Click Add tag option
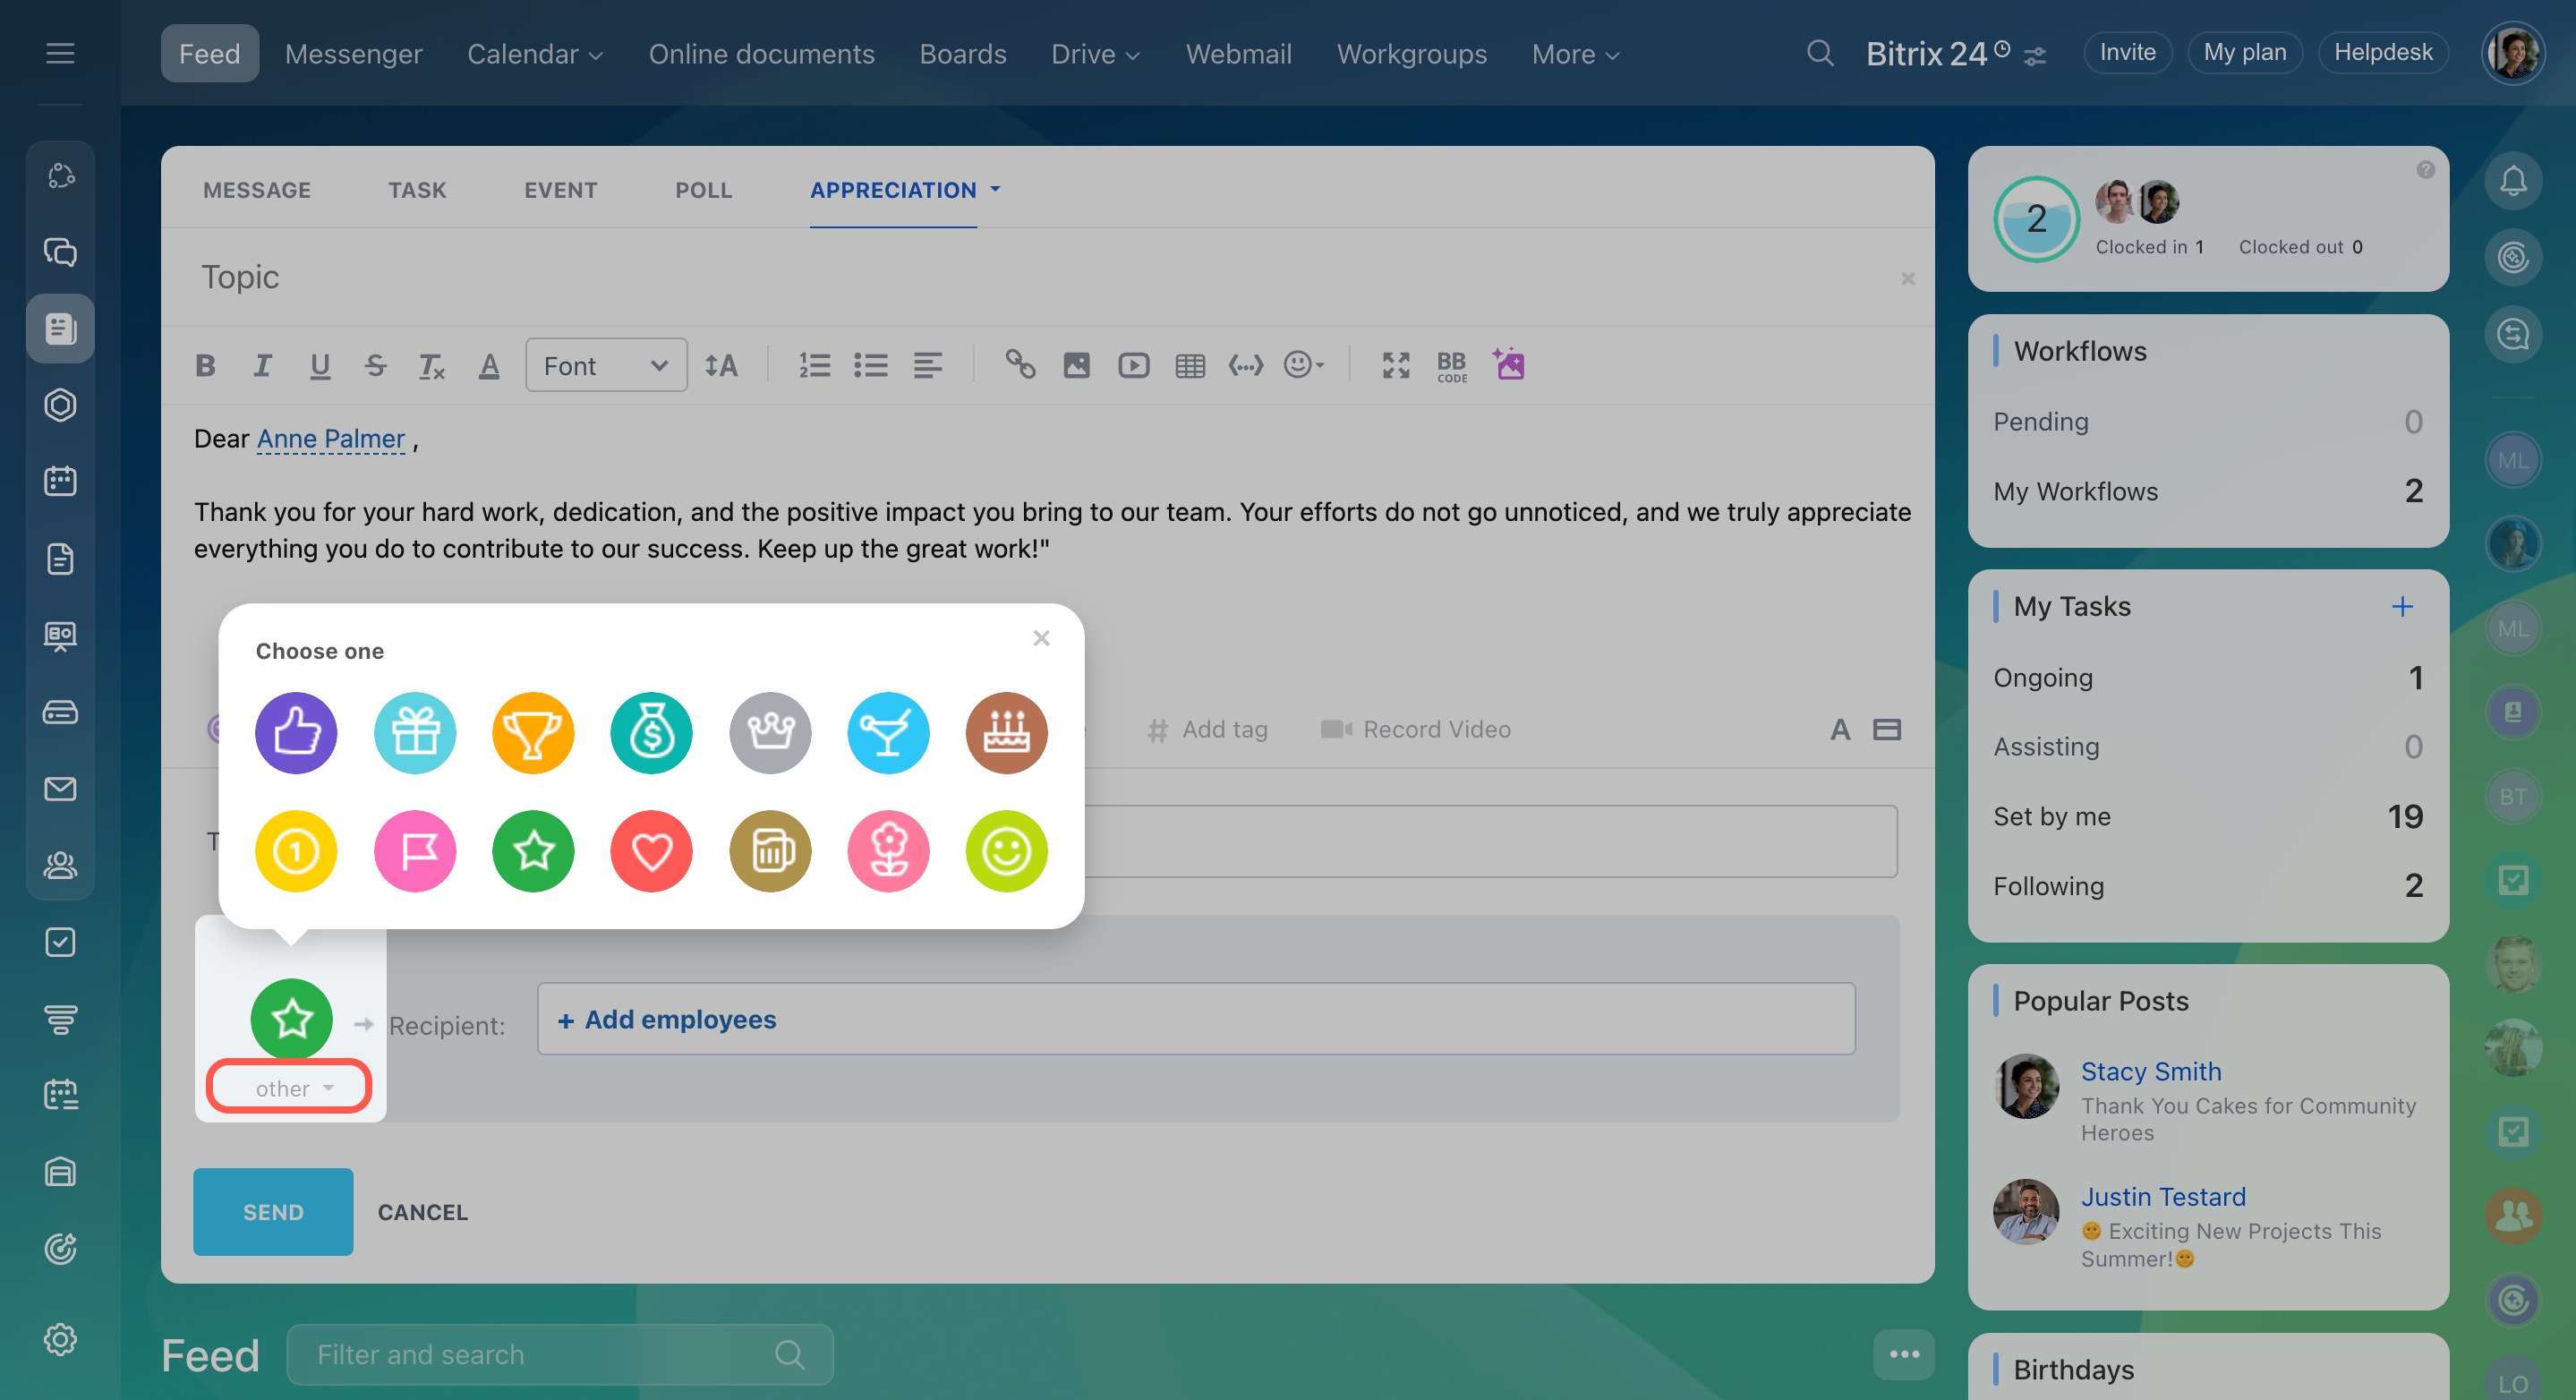This screenshot has width=2576, height=1400. click(1208, 730)
